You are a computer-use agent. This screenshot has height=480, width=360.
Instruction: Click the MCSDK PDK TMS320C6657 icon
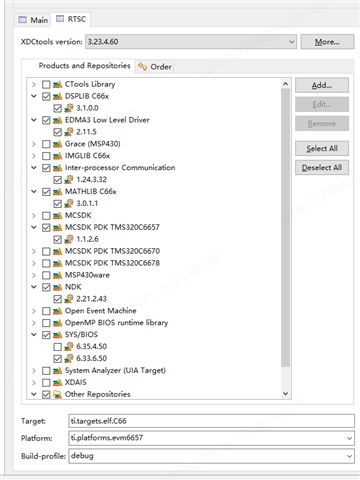pos(57,228)
